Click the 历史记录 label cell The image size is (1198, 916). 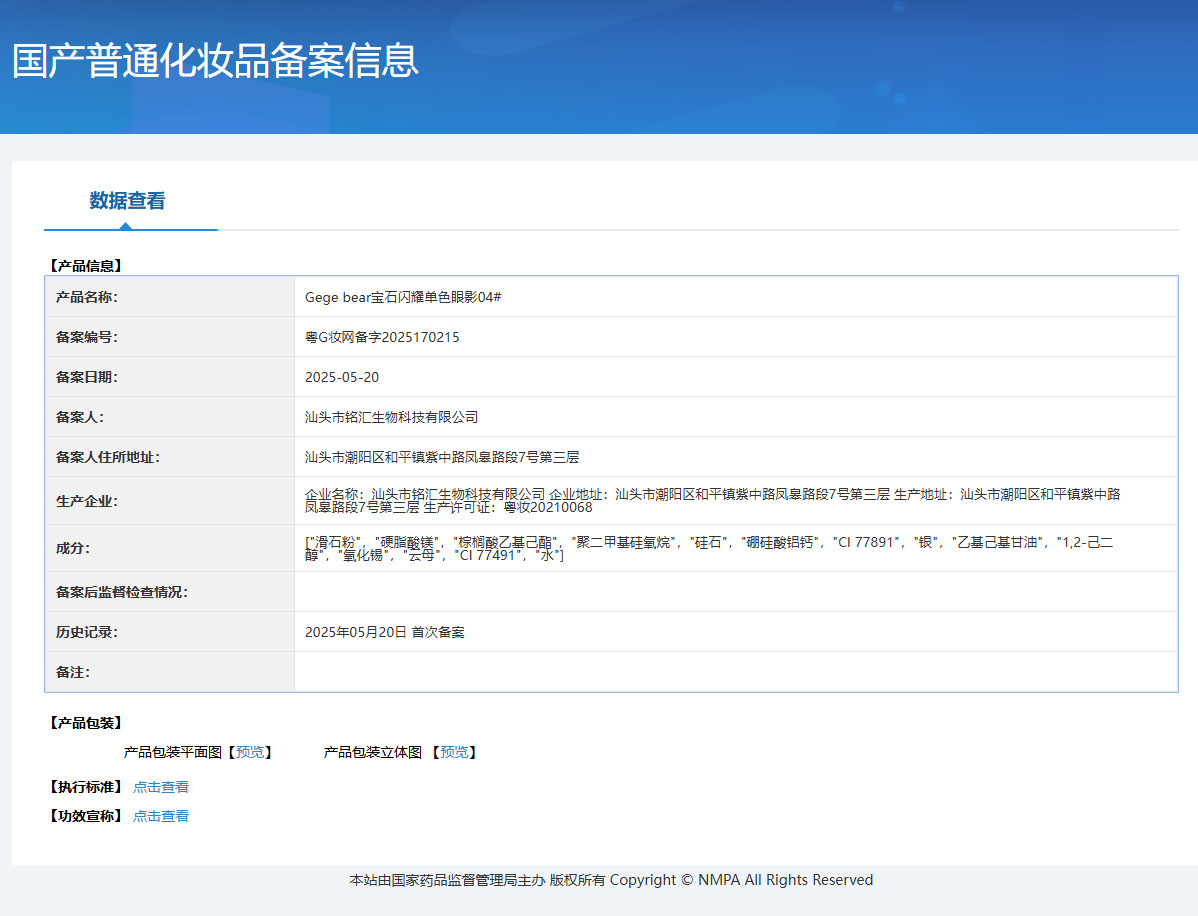pos(170,632)
